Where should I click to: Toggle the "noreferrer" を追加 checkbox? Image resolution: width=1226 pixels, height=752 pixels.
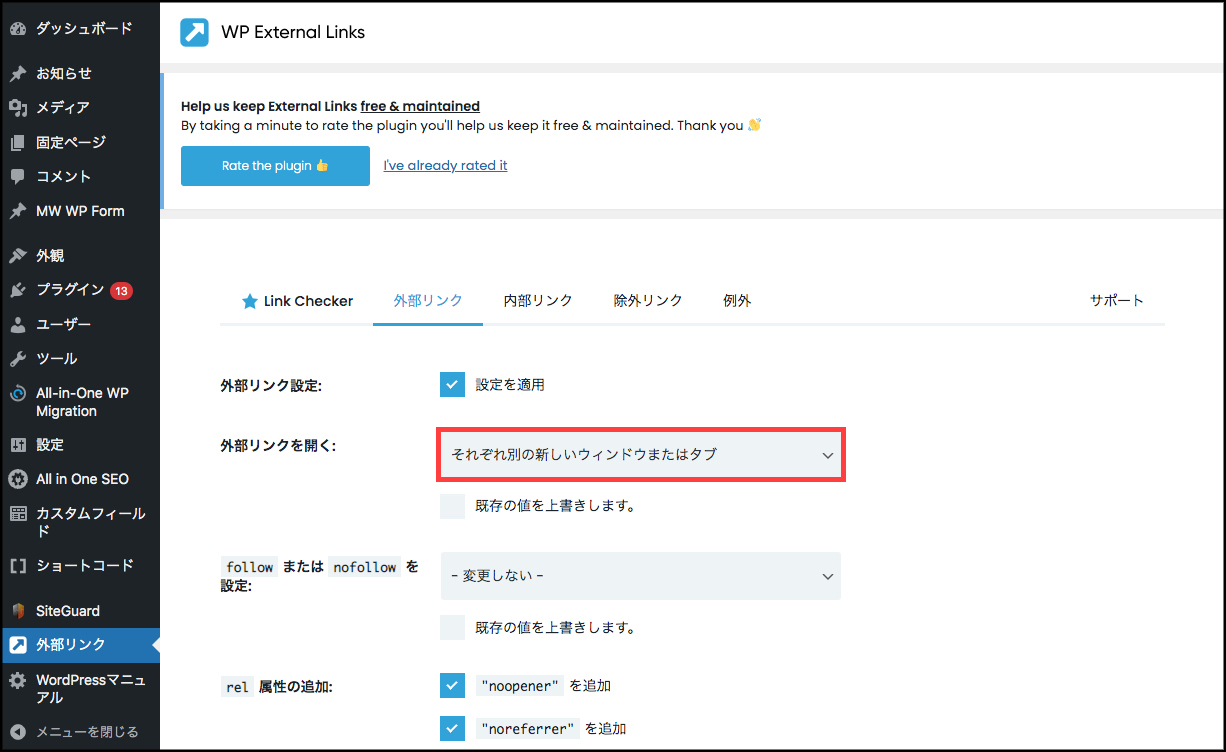(x=452, y=728)
